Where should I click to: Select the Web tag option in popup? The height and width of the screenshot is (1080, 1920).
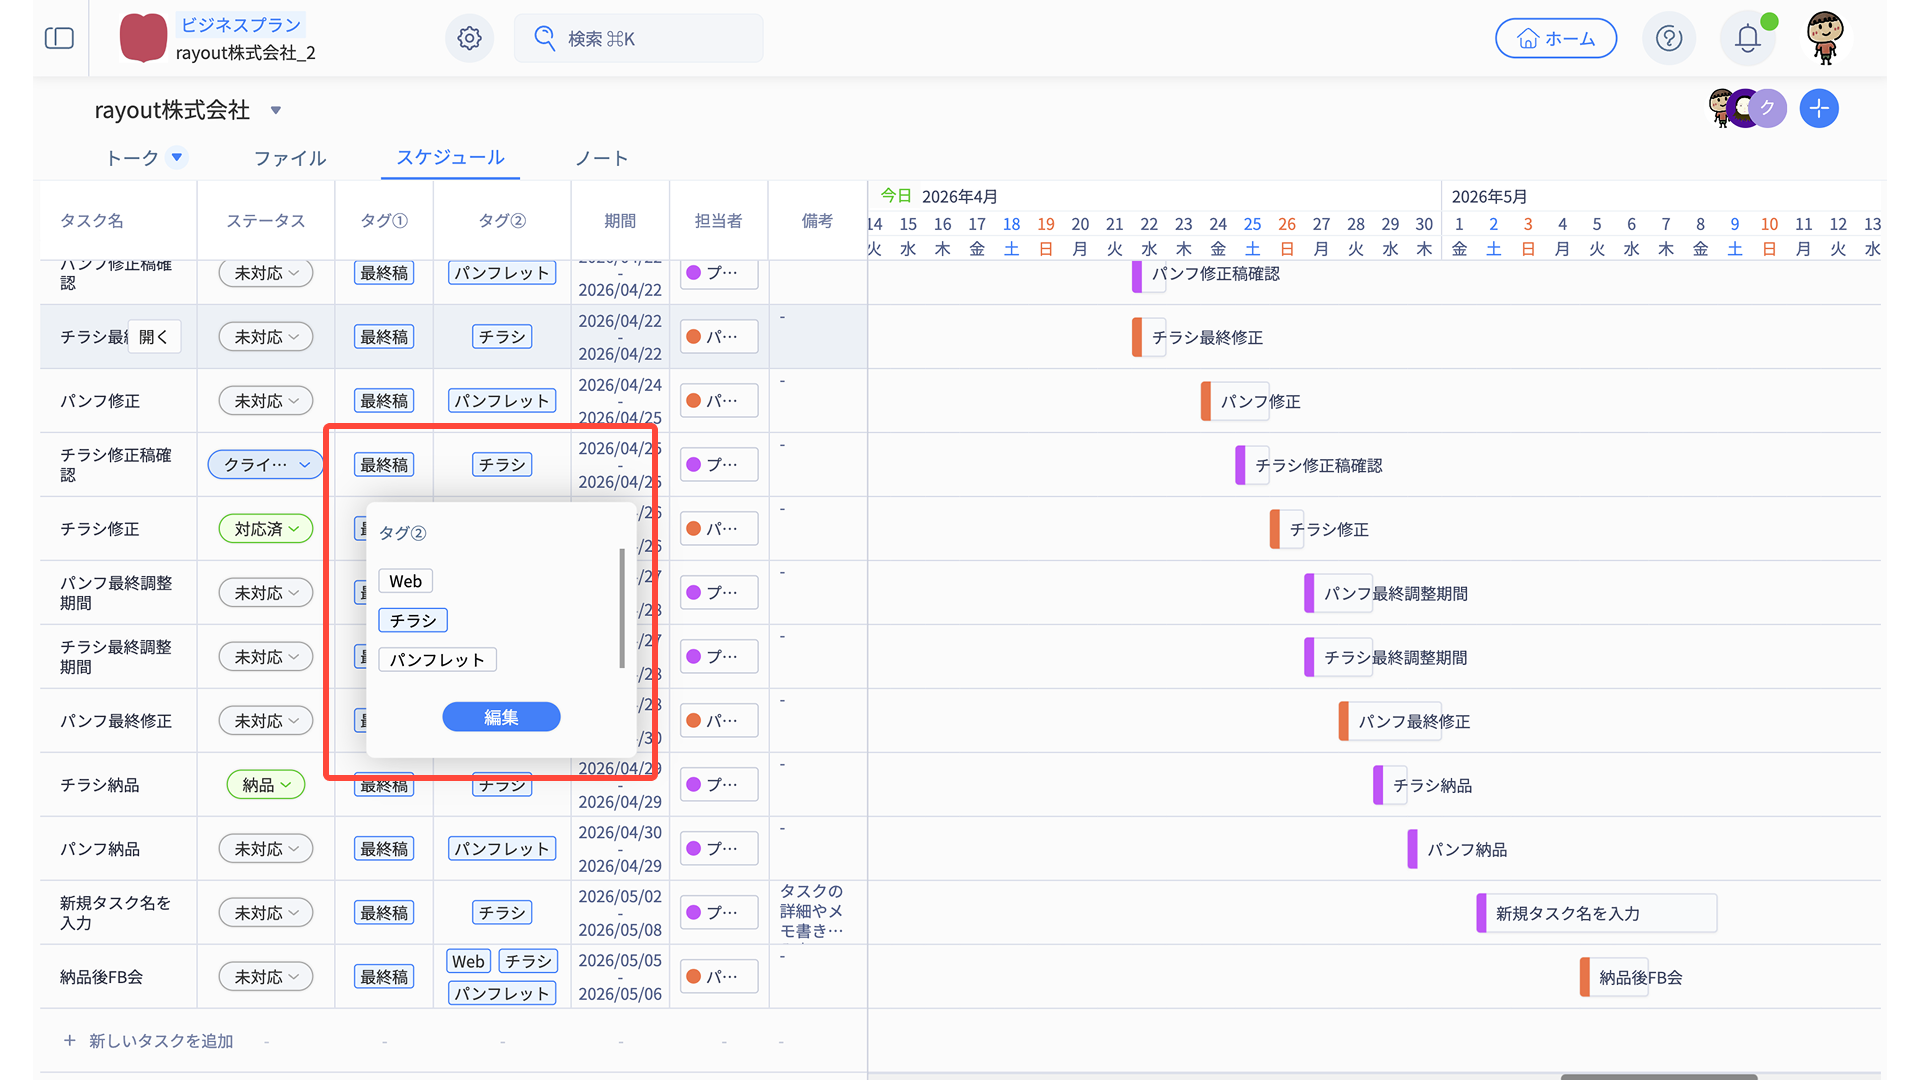pos(405,581)
